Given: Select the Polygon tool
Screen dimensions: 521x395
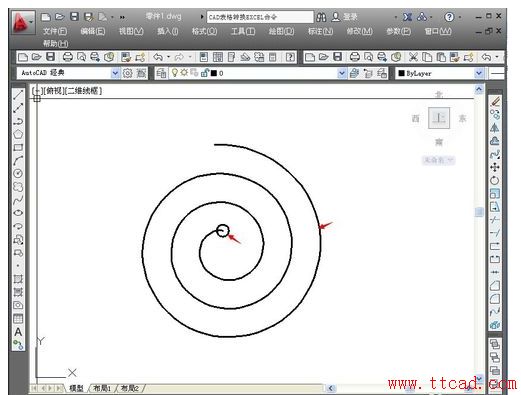Looking at the screenshot, I should (18, 134).
